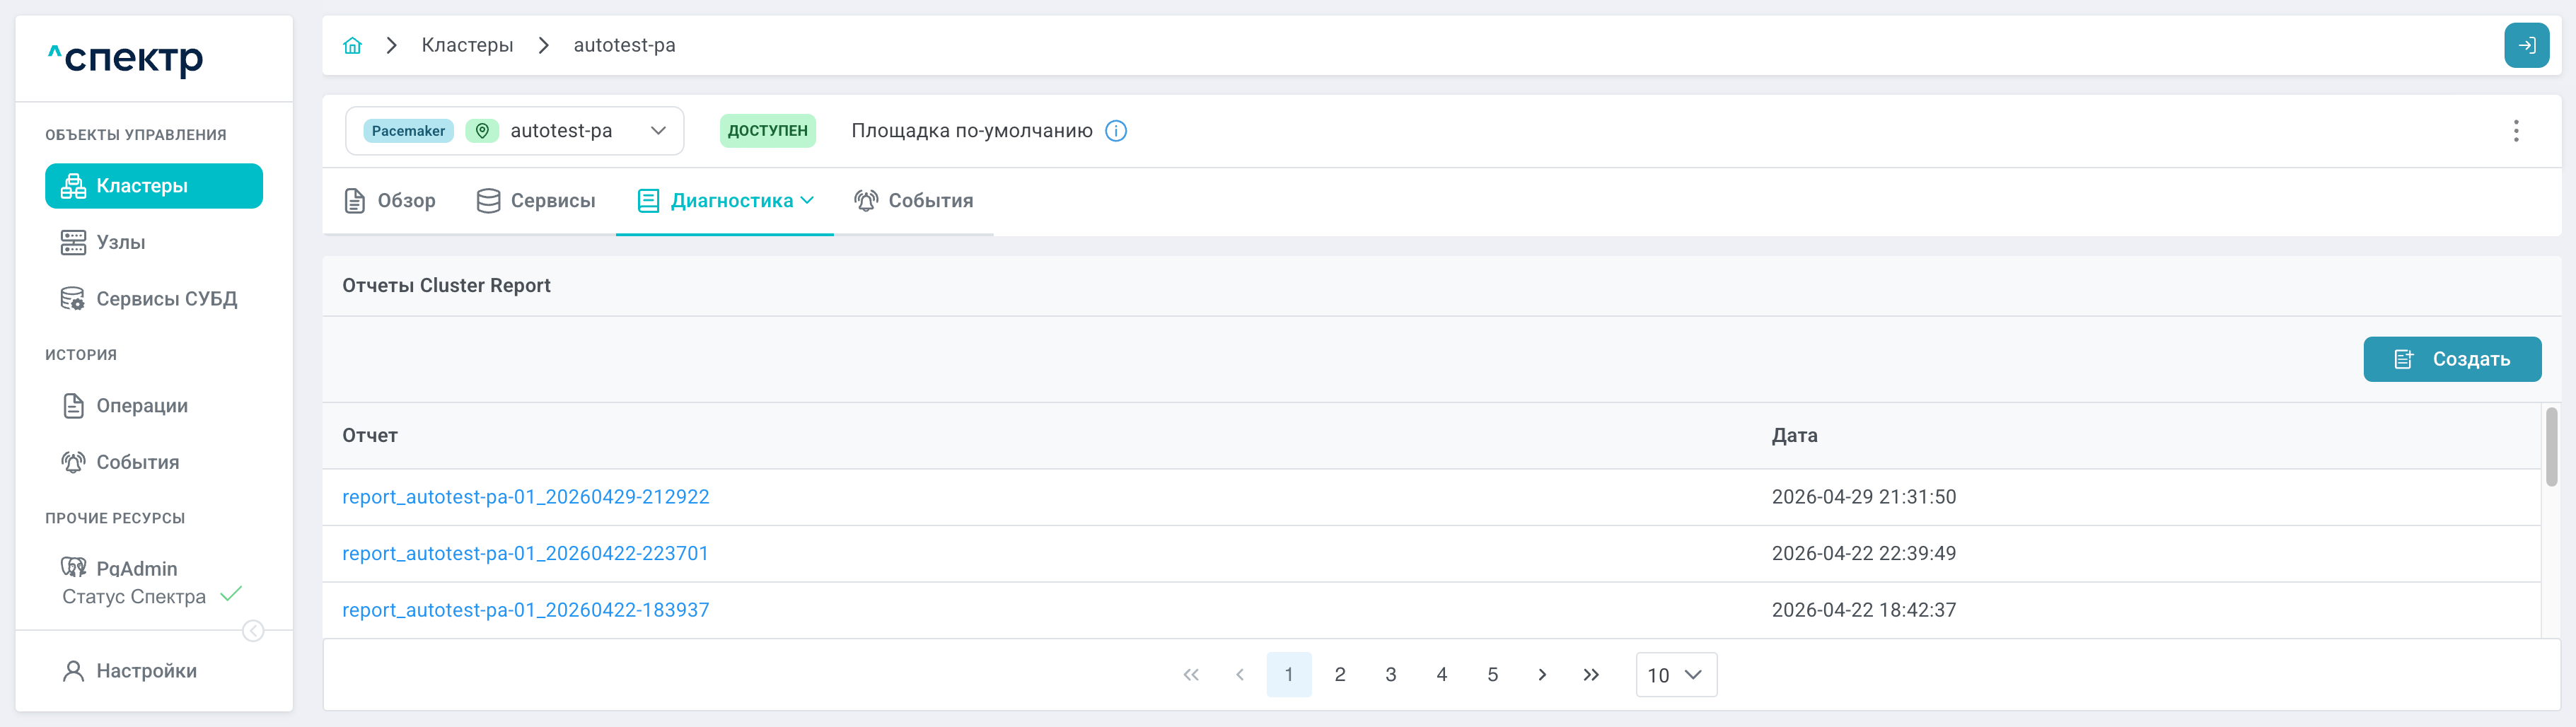Image resolution: width=2576 pixels, height=727 pixels.
Task: Open report_autotest-pa-01_20260422-183937
Action: (525, 610)
